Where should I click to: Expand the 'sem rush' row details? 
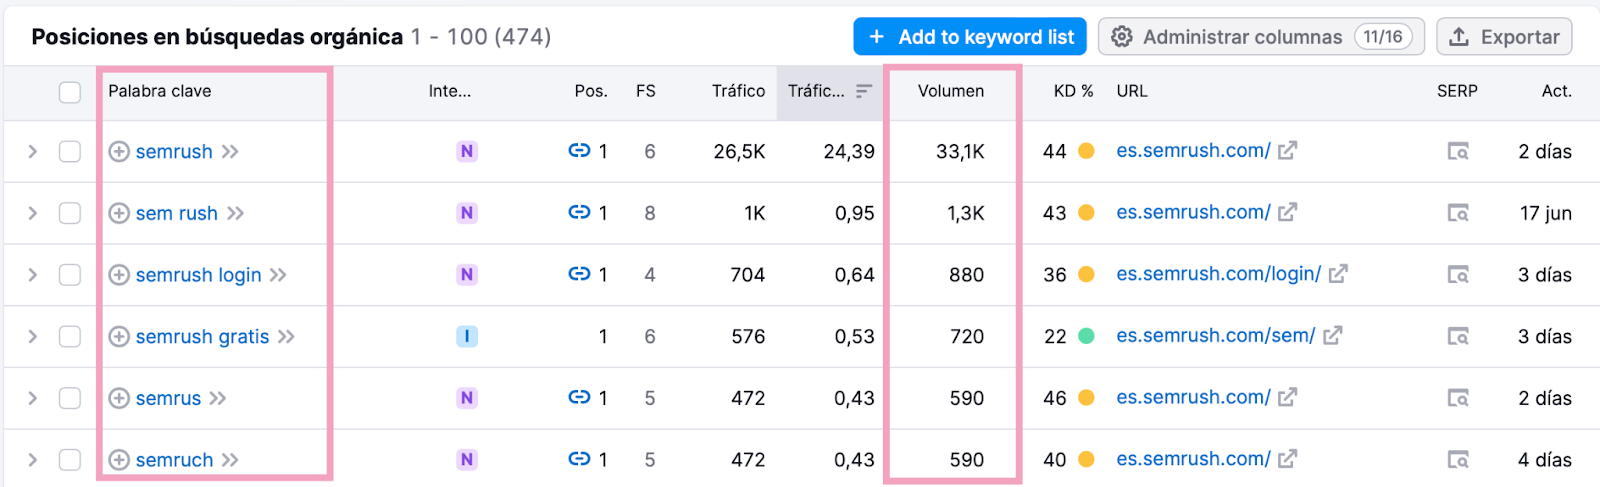(33, 213)
